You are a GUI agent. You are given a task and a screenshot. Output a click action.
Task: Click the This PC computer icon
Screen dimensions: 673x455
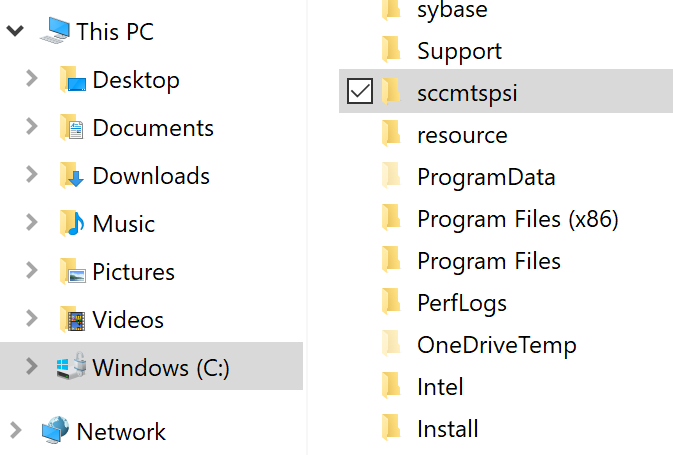click(x=55, y=31)
